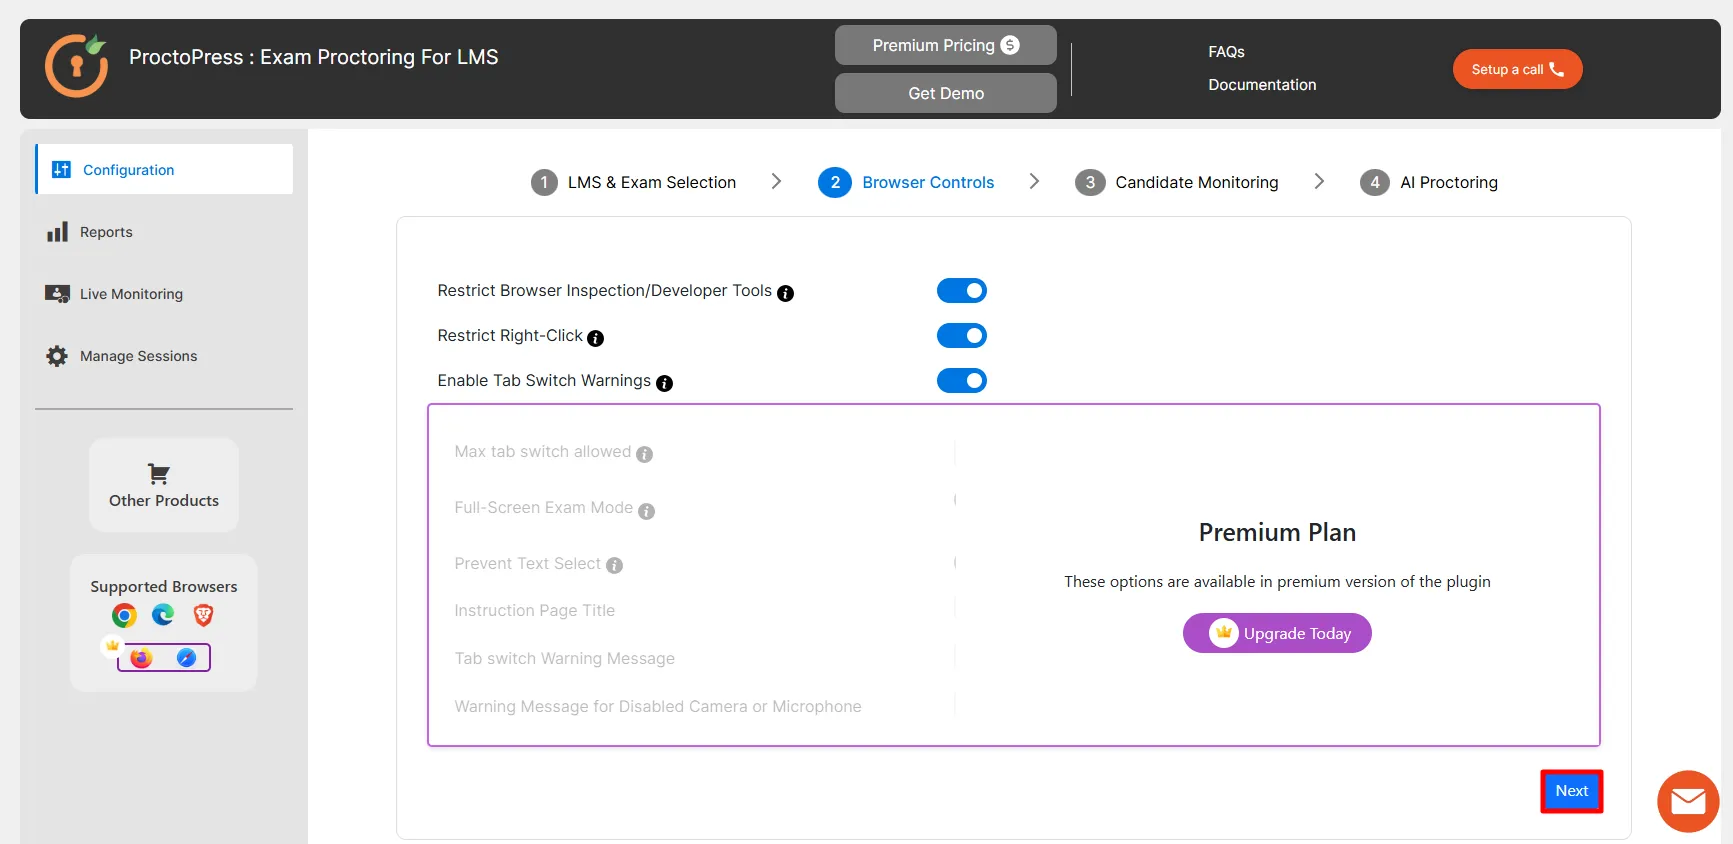Click info icon next to Developer Tools restriction
The width and height of the screenshot is (1733, 844).
786,293
